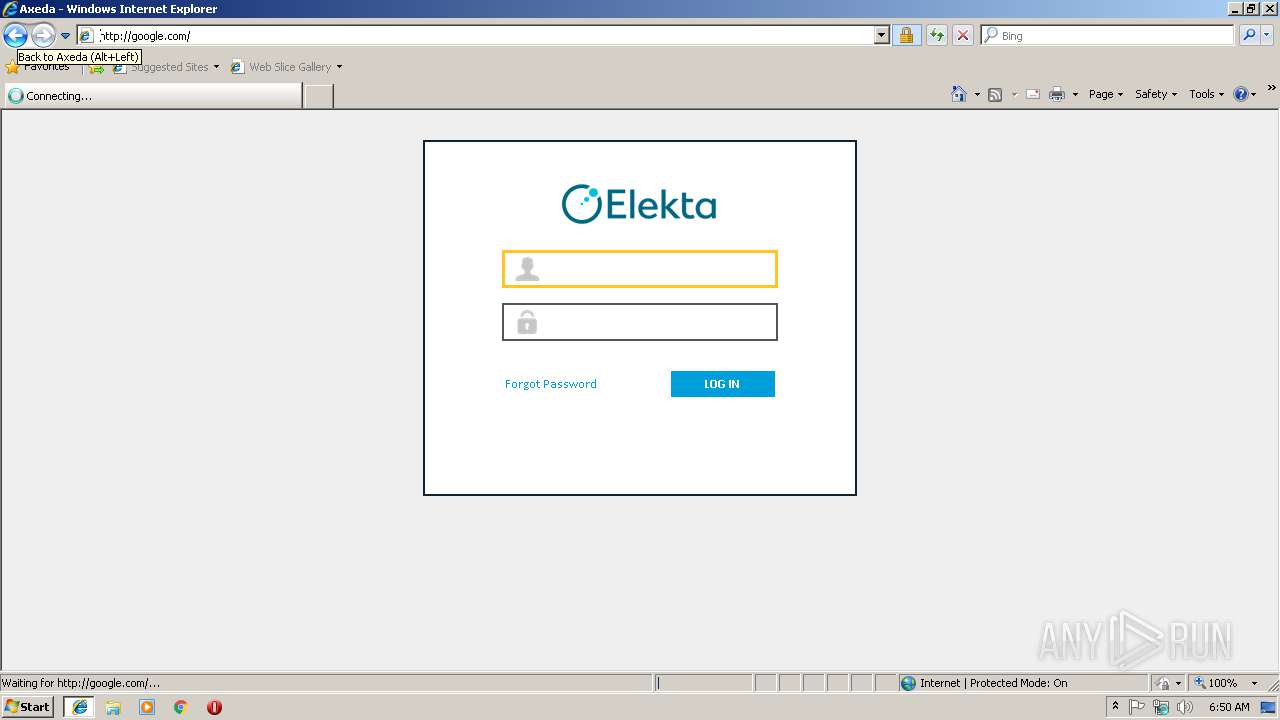Show hidden system tray icons
The image size is (1280, 720).
pyautogui.click(x=1115, y=707)
